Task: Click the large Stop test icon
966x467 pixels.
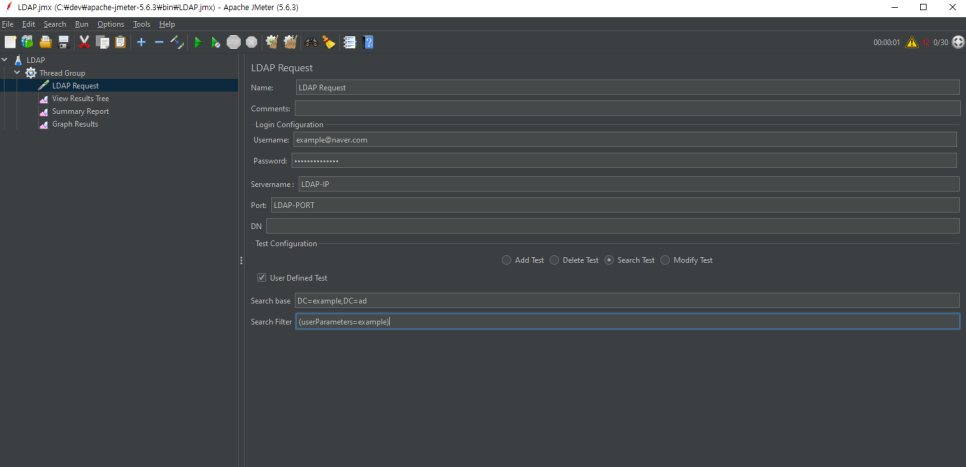Action: click(233, 42)
